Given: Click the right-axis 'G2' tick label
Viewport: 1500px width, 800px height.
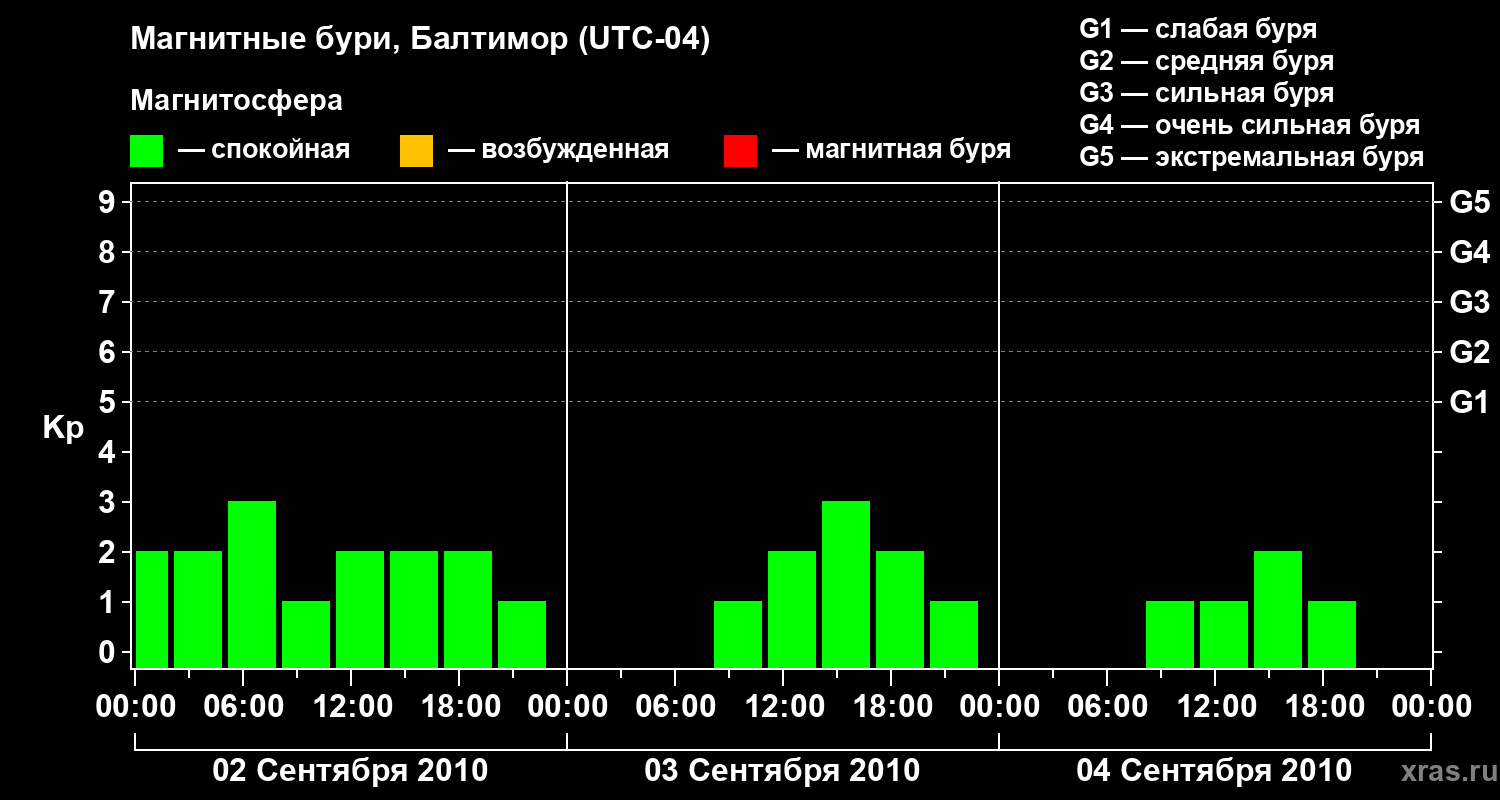Looking at the screenshot, I should click(1470, 352).
